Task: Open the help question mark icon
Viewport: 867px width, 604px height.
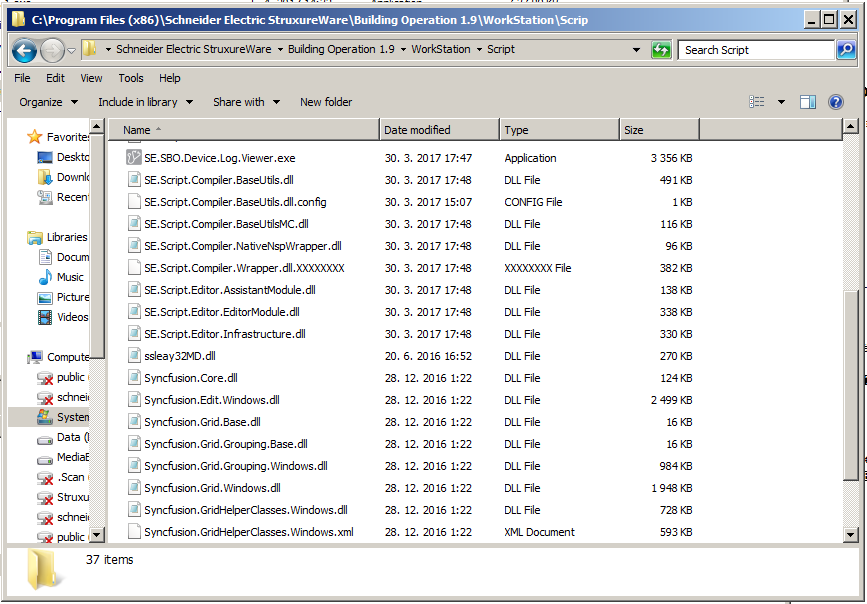Action: [835, 102]
